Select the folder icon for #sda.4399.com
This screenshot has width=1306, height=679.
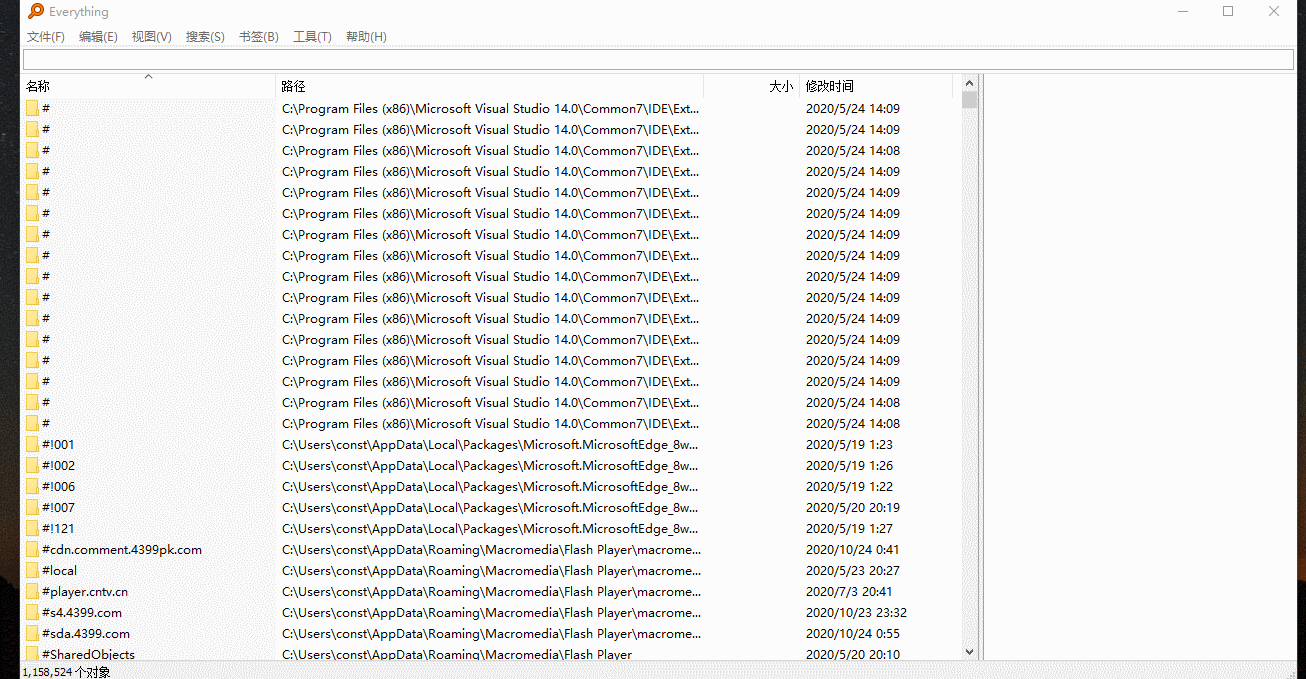click(32, 634)
